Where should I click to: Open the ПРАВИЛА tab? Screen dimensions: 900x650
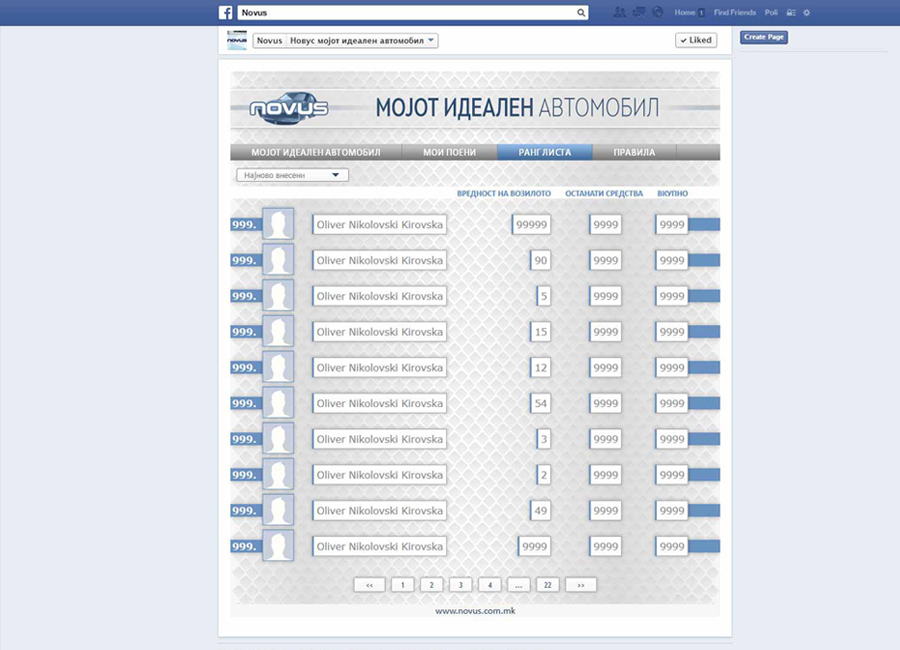coord(634,152)
